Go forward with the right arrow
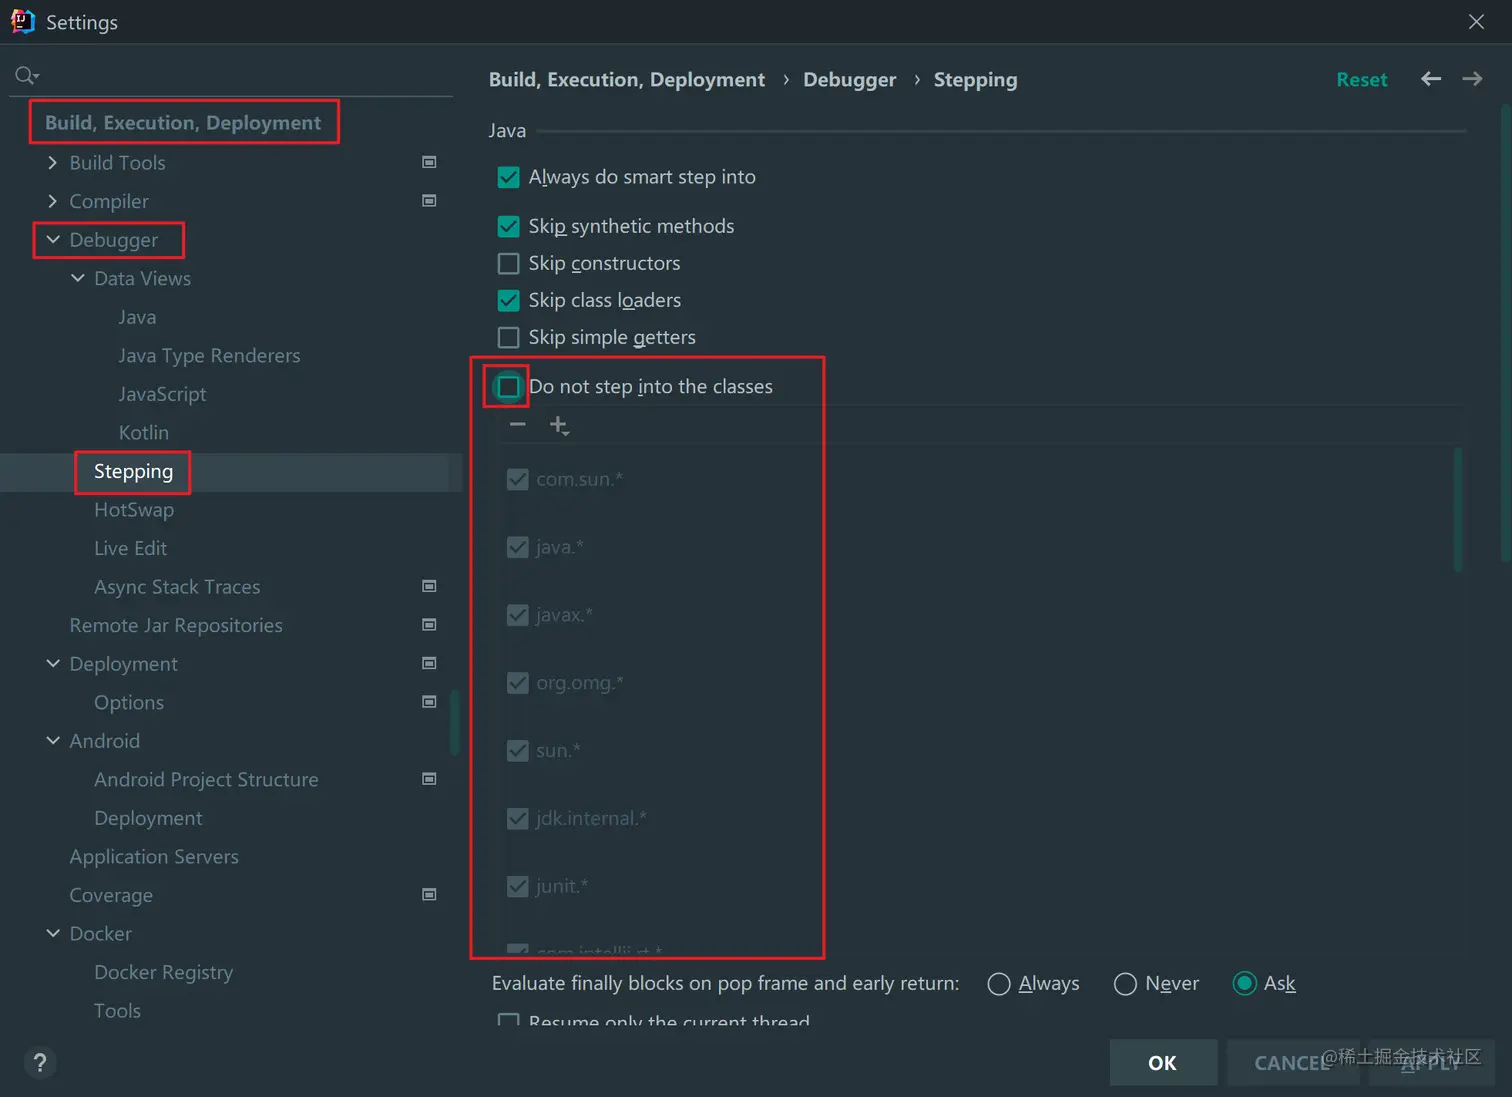 (1472, 79)
